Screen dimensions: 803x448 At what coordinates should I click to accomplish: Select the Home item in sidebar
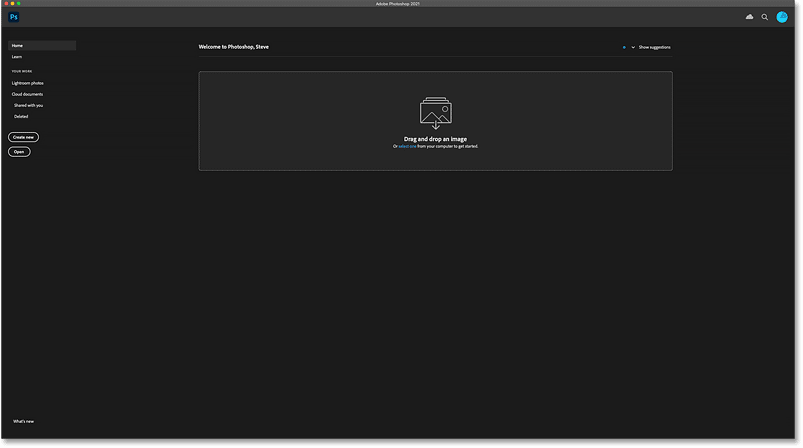pos(42,46)
